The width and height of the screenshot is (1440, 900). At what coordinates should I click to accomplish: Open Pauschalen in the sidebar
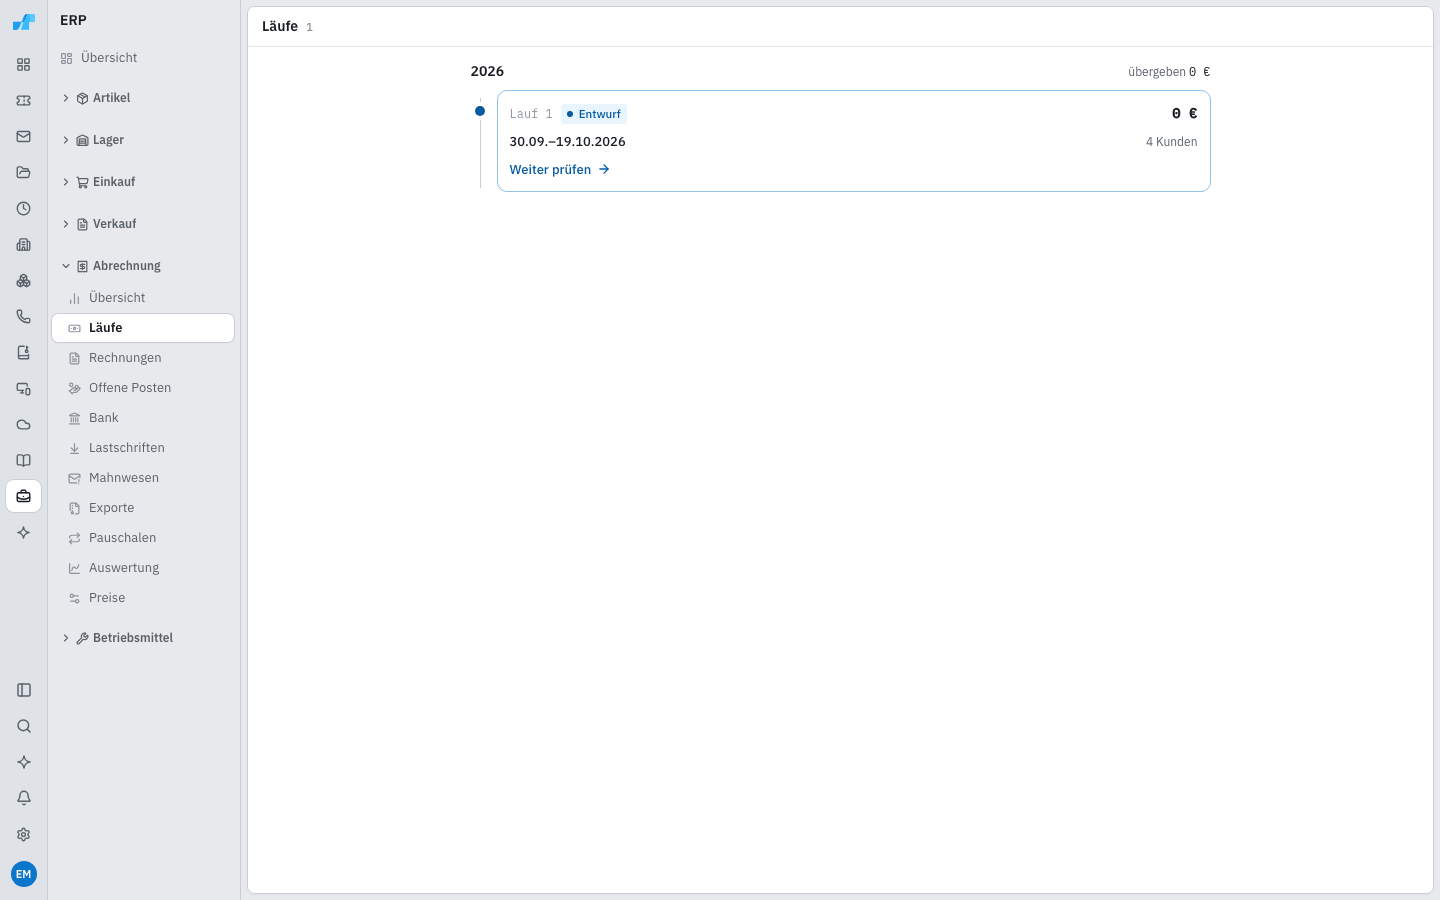(x=143, y=538)
